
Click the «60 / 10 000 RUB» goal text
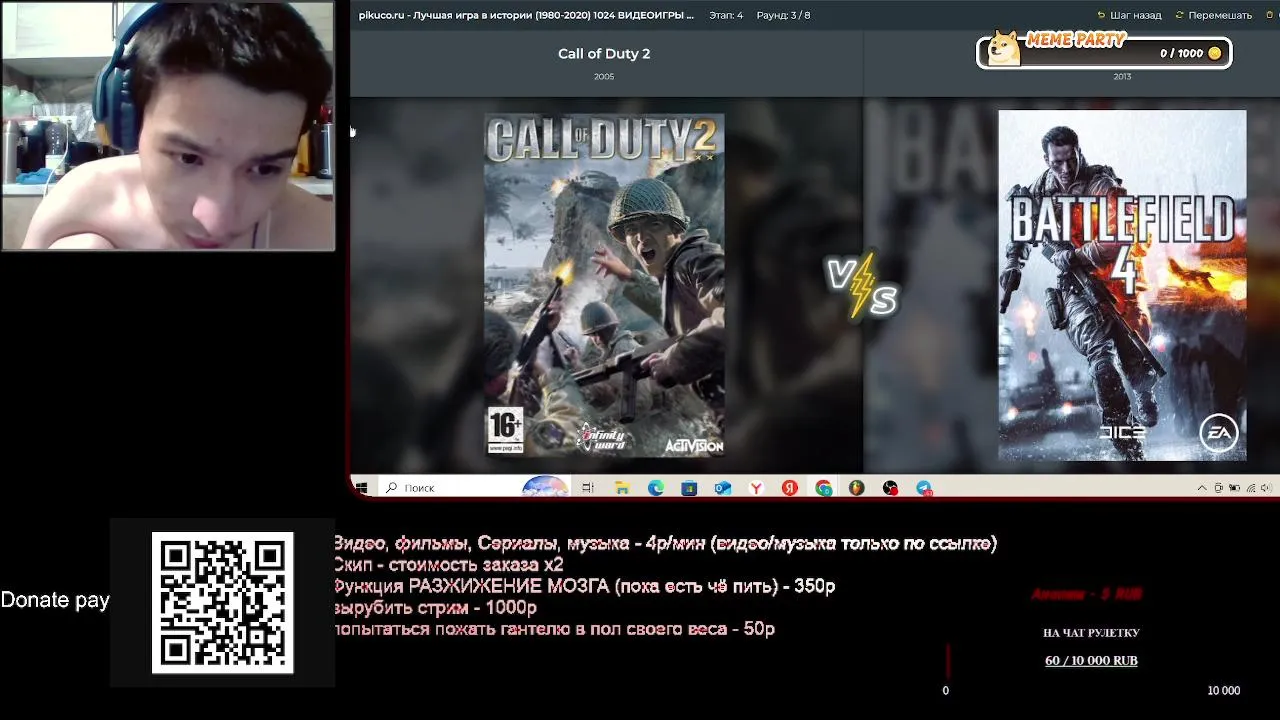pos(1091,661)
